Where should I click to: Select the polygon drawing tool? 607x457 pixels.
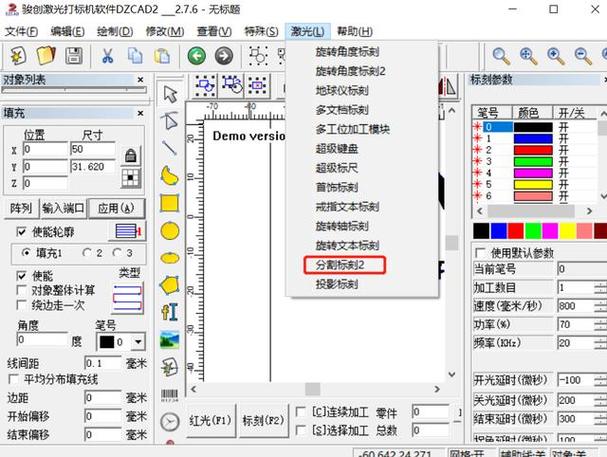pyautogui.click(x=170, y=286)
